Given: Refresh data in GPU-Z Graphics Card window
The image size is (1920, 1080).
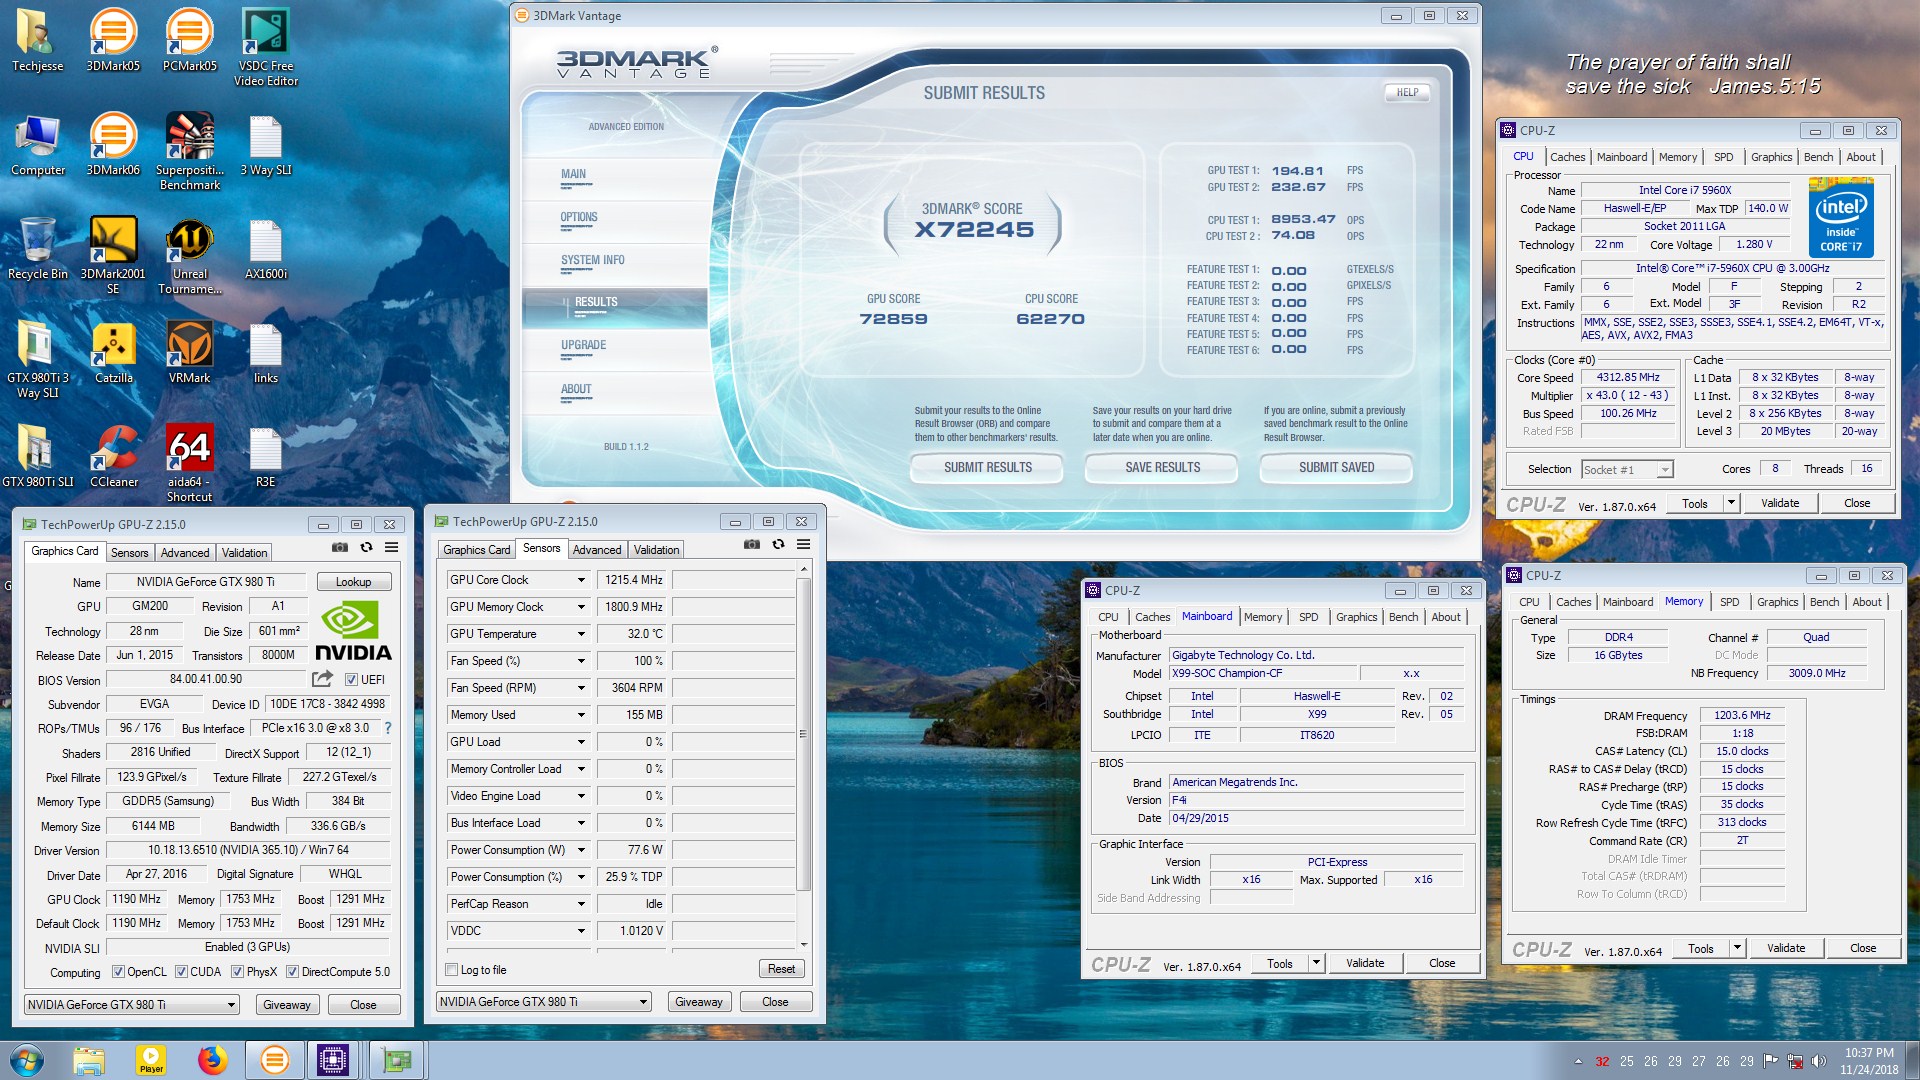Looking at the screenshot, I should pyautogui.click(x=366, y=547).
